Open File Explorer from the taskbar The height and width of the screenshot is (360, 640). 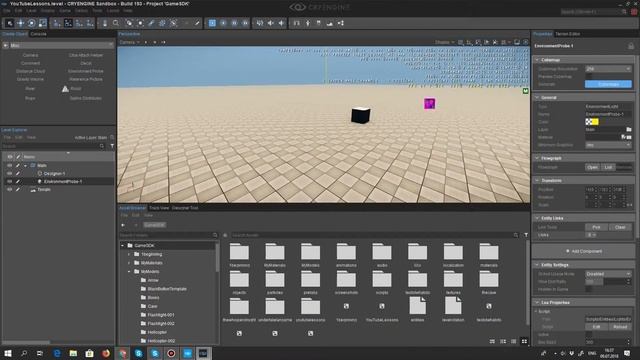pyautogui.click(x=73, y=353)
